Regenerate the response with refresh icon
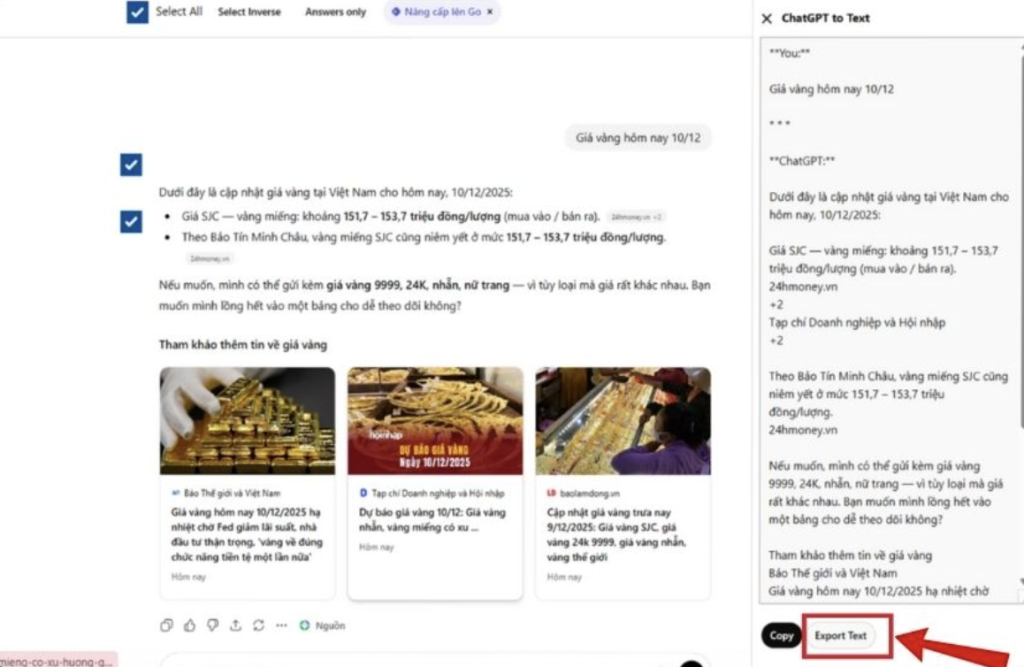The height and width of the screenshot is (667, 1024). pyautogui.click(x=259, y=625)
